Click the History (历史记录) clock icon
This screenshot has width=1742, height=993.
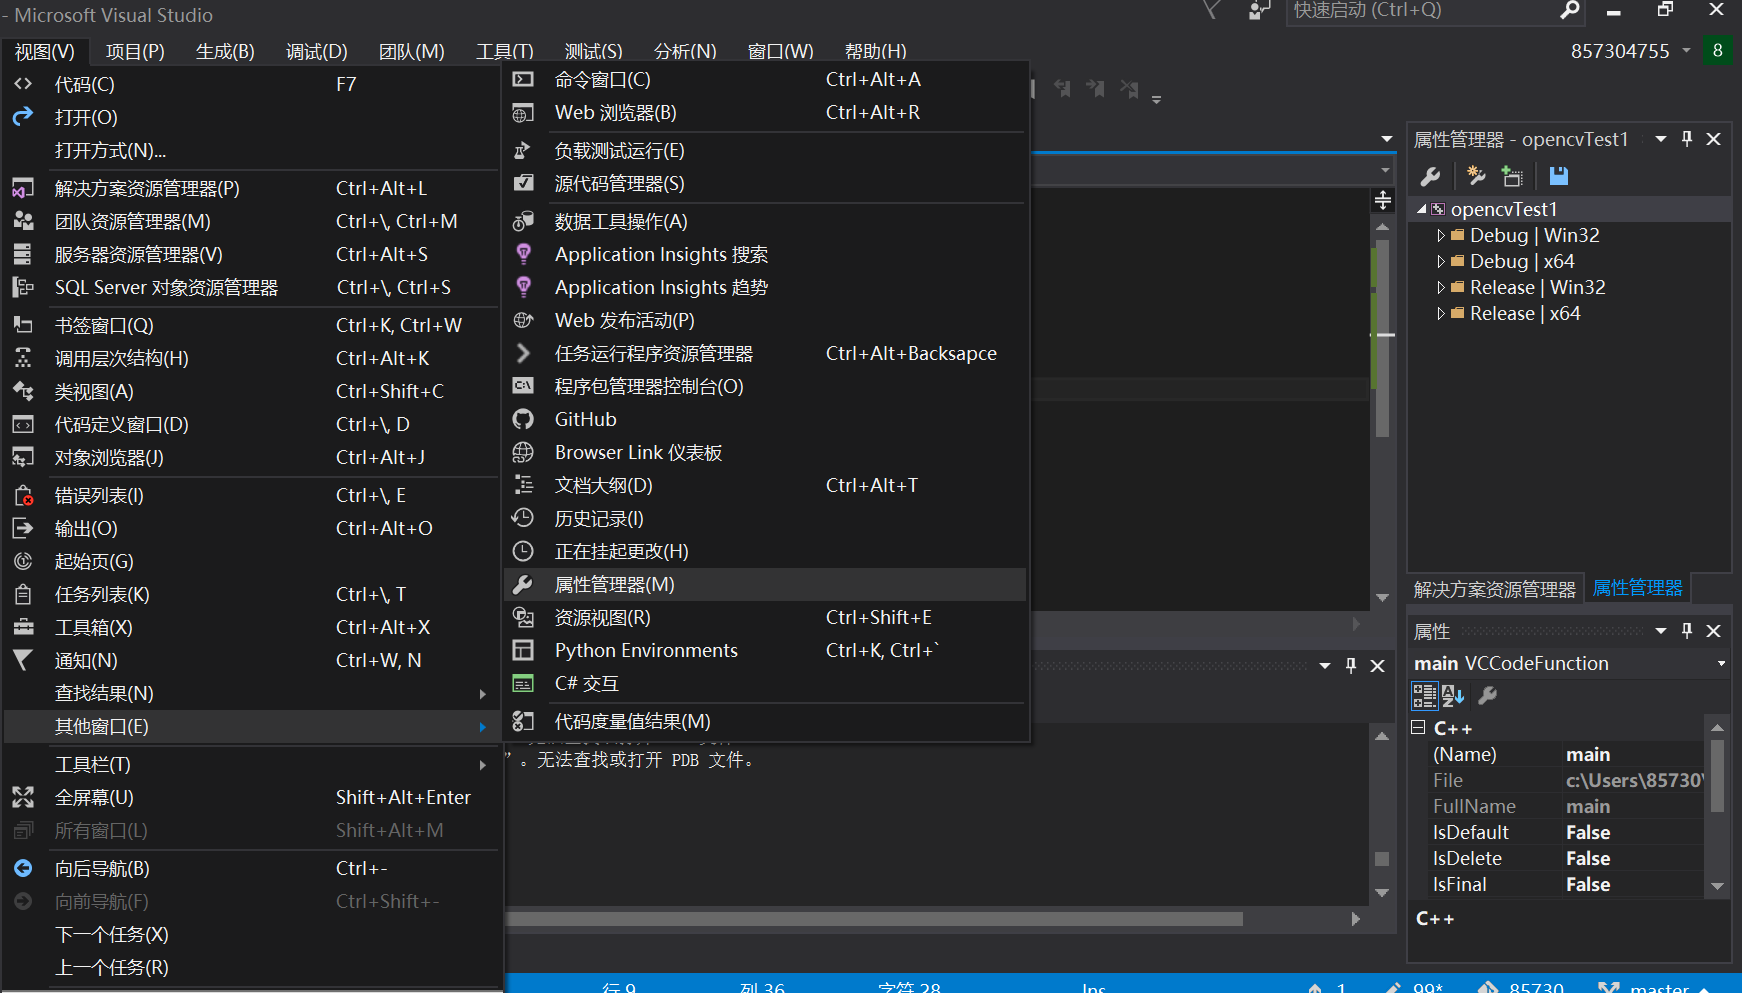pos(523,518)
